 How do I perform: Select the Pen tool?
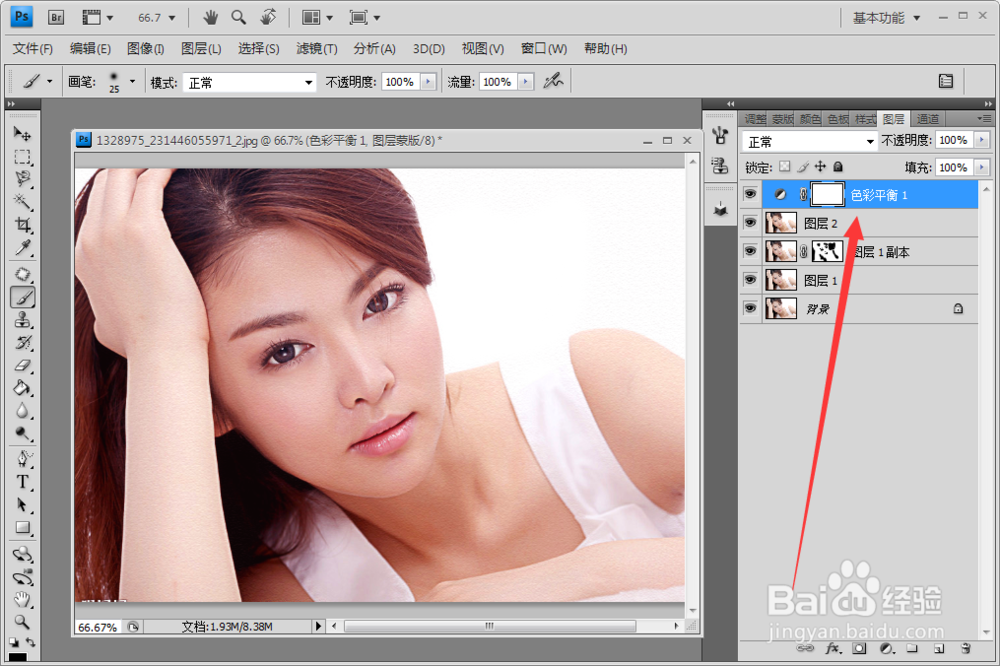(22, 459)
